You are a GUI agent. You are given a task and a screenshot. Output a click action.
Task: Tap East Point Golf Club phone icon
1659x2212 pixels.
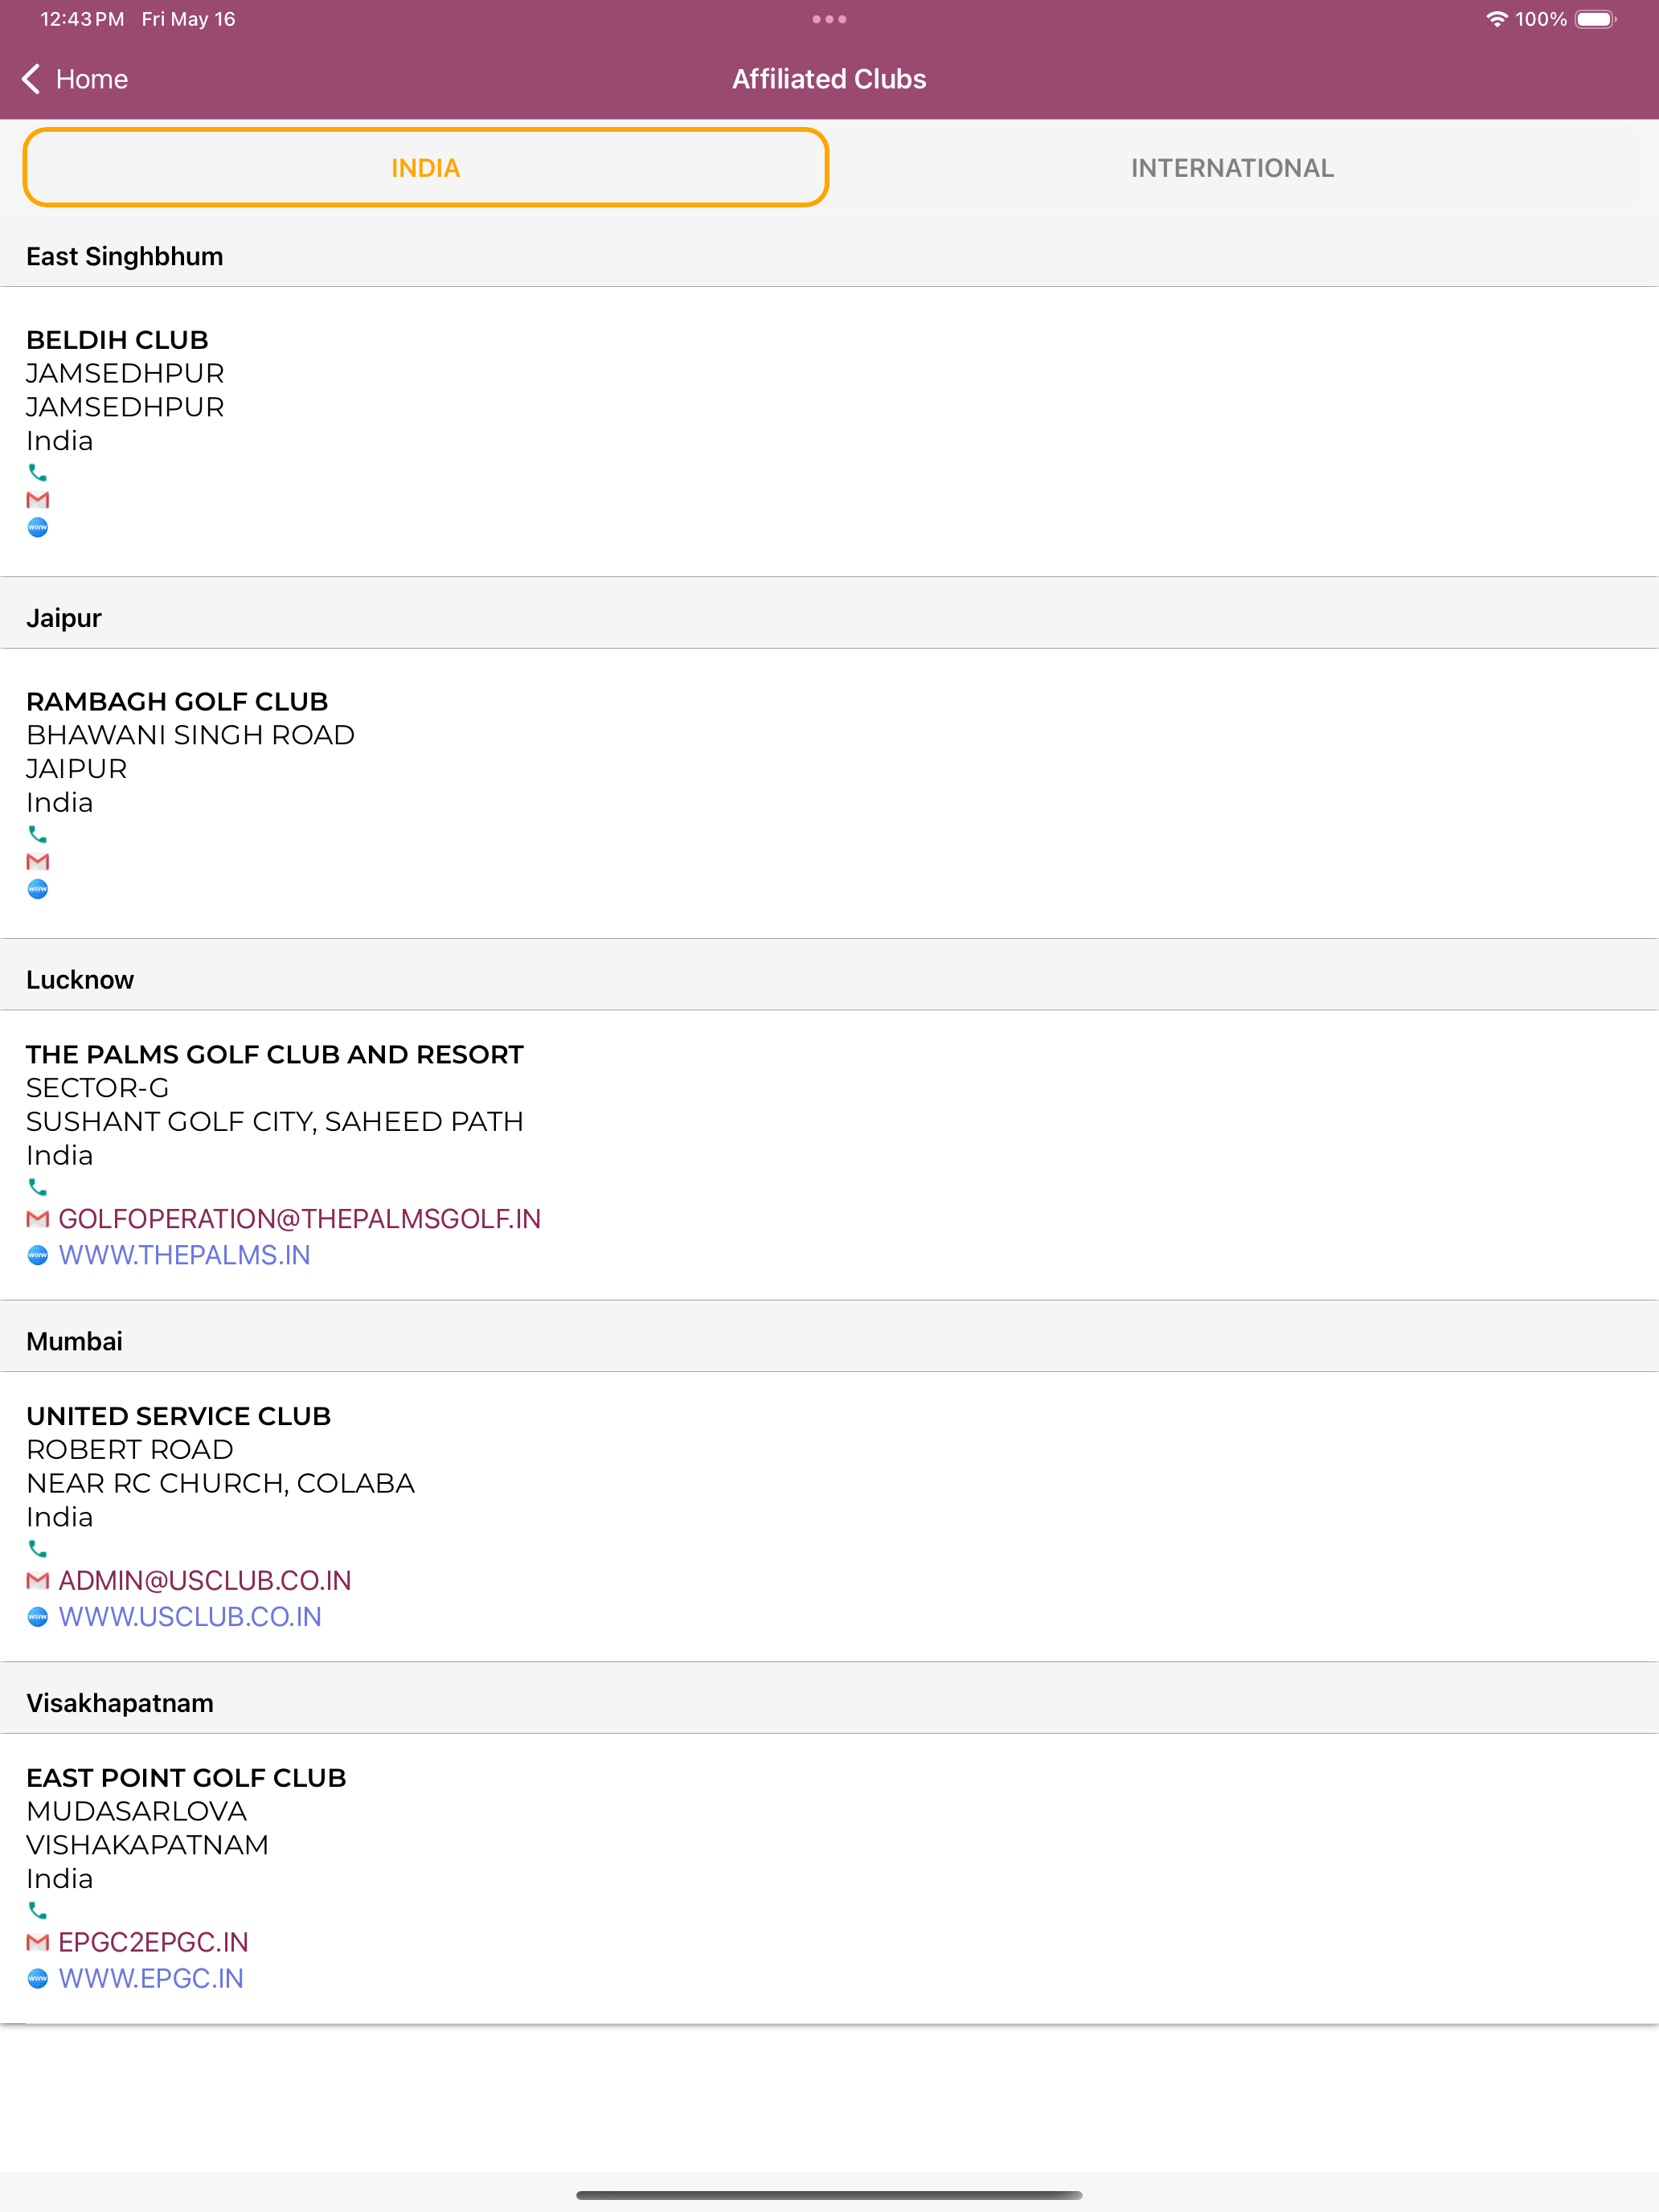click(x=38, y=1911)
